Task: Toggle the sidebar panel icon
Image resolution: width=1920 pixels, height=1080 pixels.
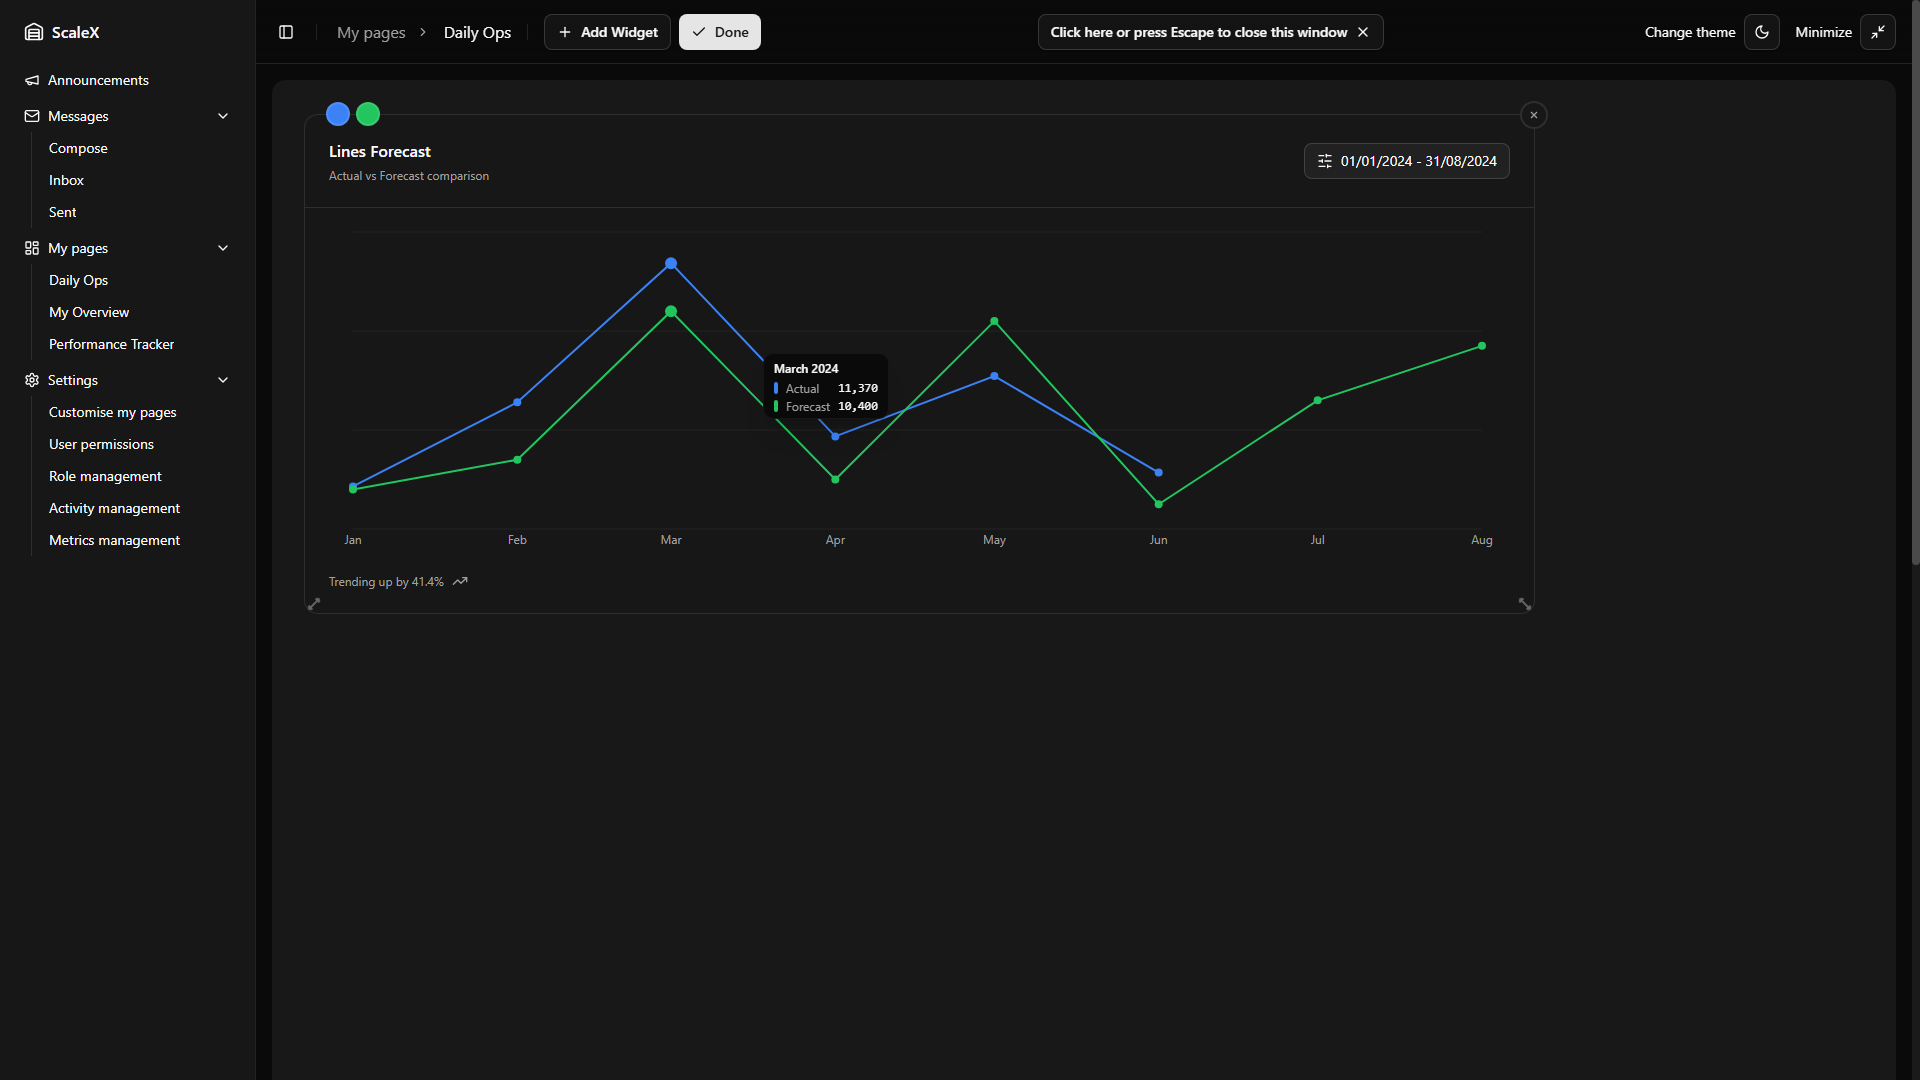Action: click(x=286, y=32)
